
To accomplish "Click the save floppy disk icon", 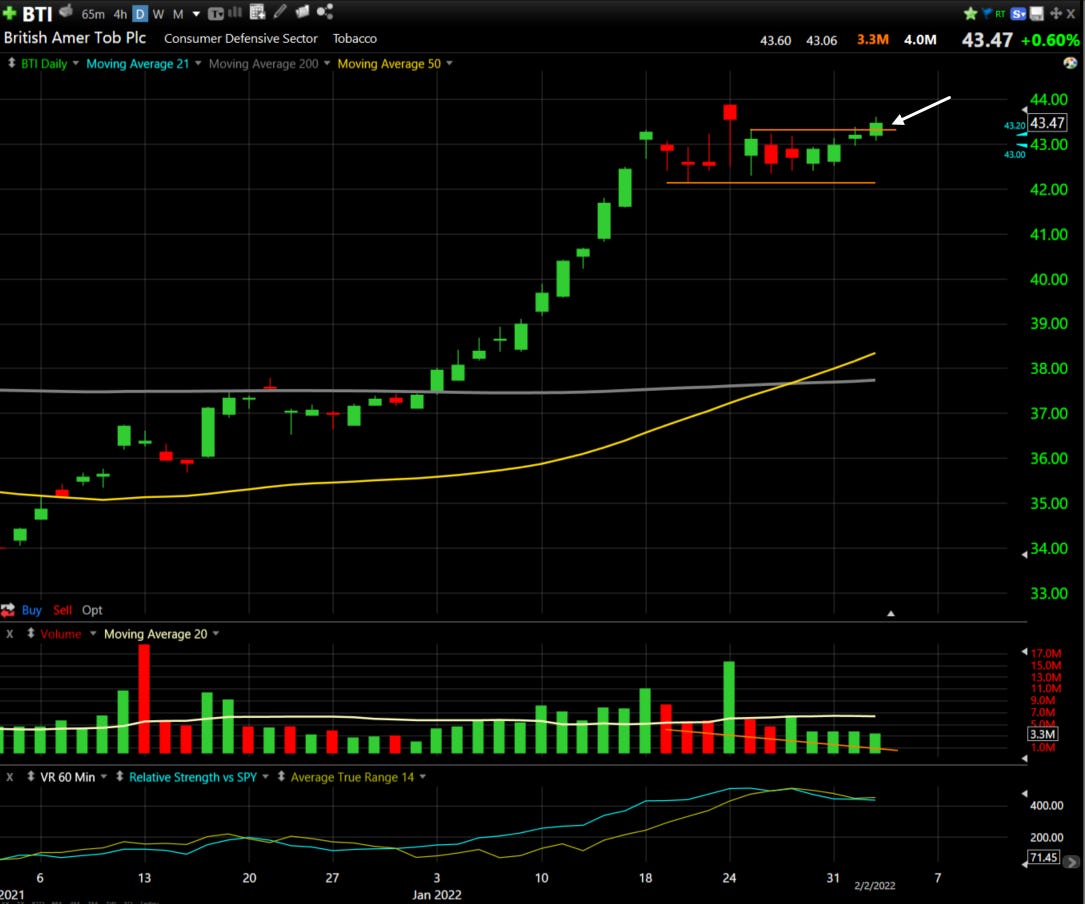I will [1037, 13].
